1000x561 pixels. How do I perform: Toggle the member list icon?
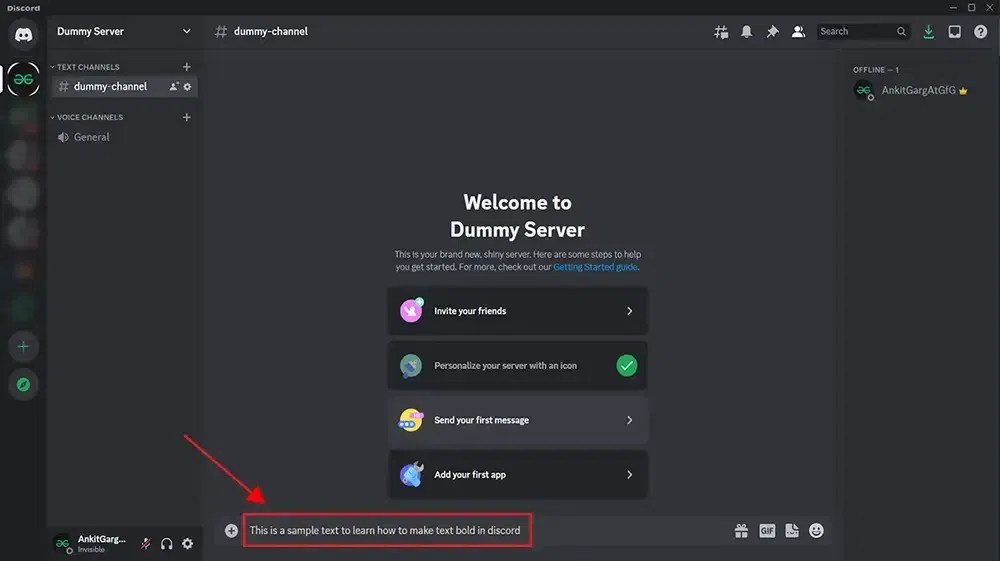(798, 31)
